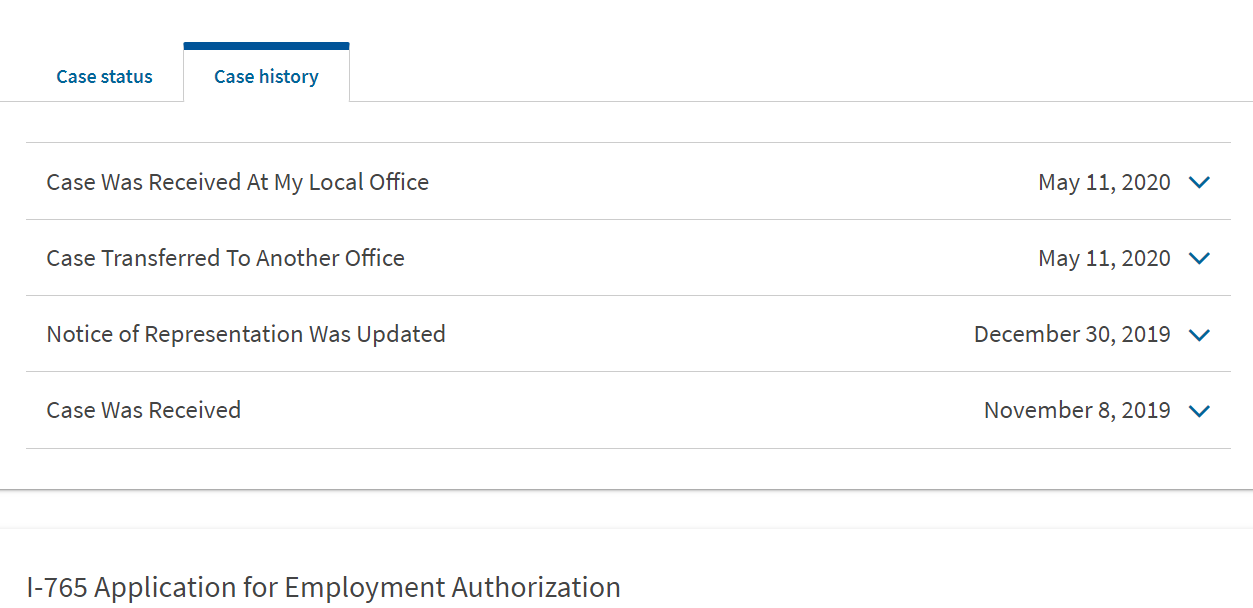Select the I-765 Application for Employment Authorization heading
1253x608 pixels.
coord(324,587)
